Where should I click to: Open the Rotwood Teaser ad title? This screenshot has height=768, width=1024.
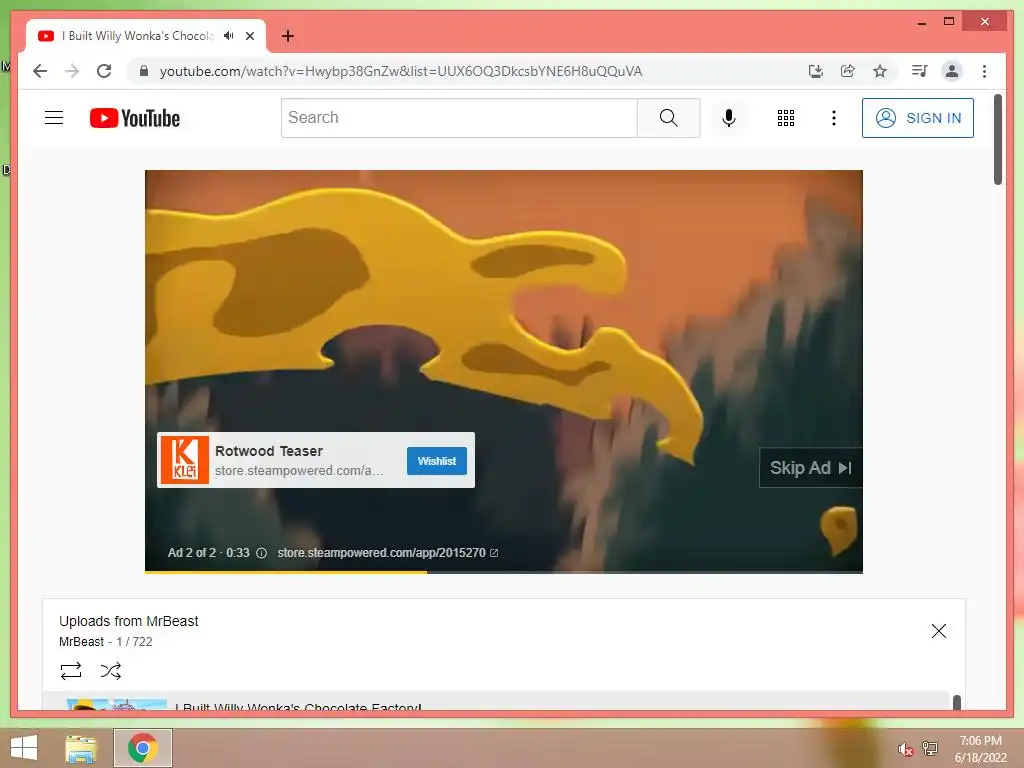pos(269,451)
